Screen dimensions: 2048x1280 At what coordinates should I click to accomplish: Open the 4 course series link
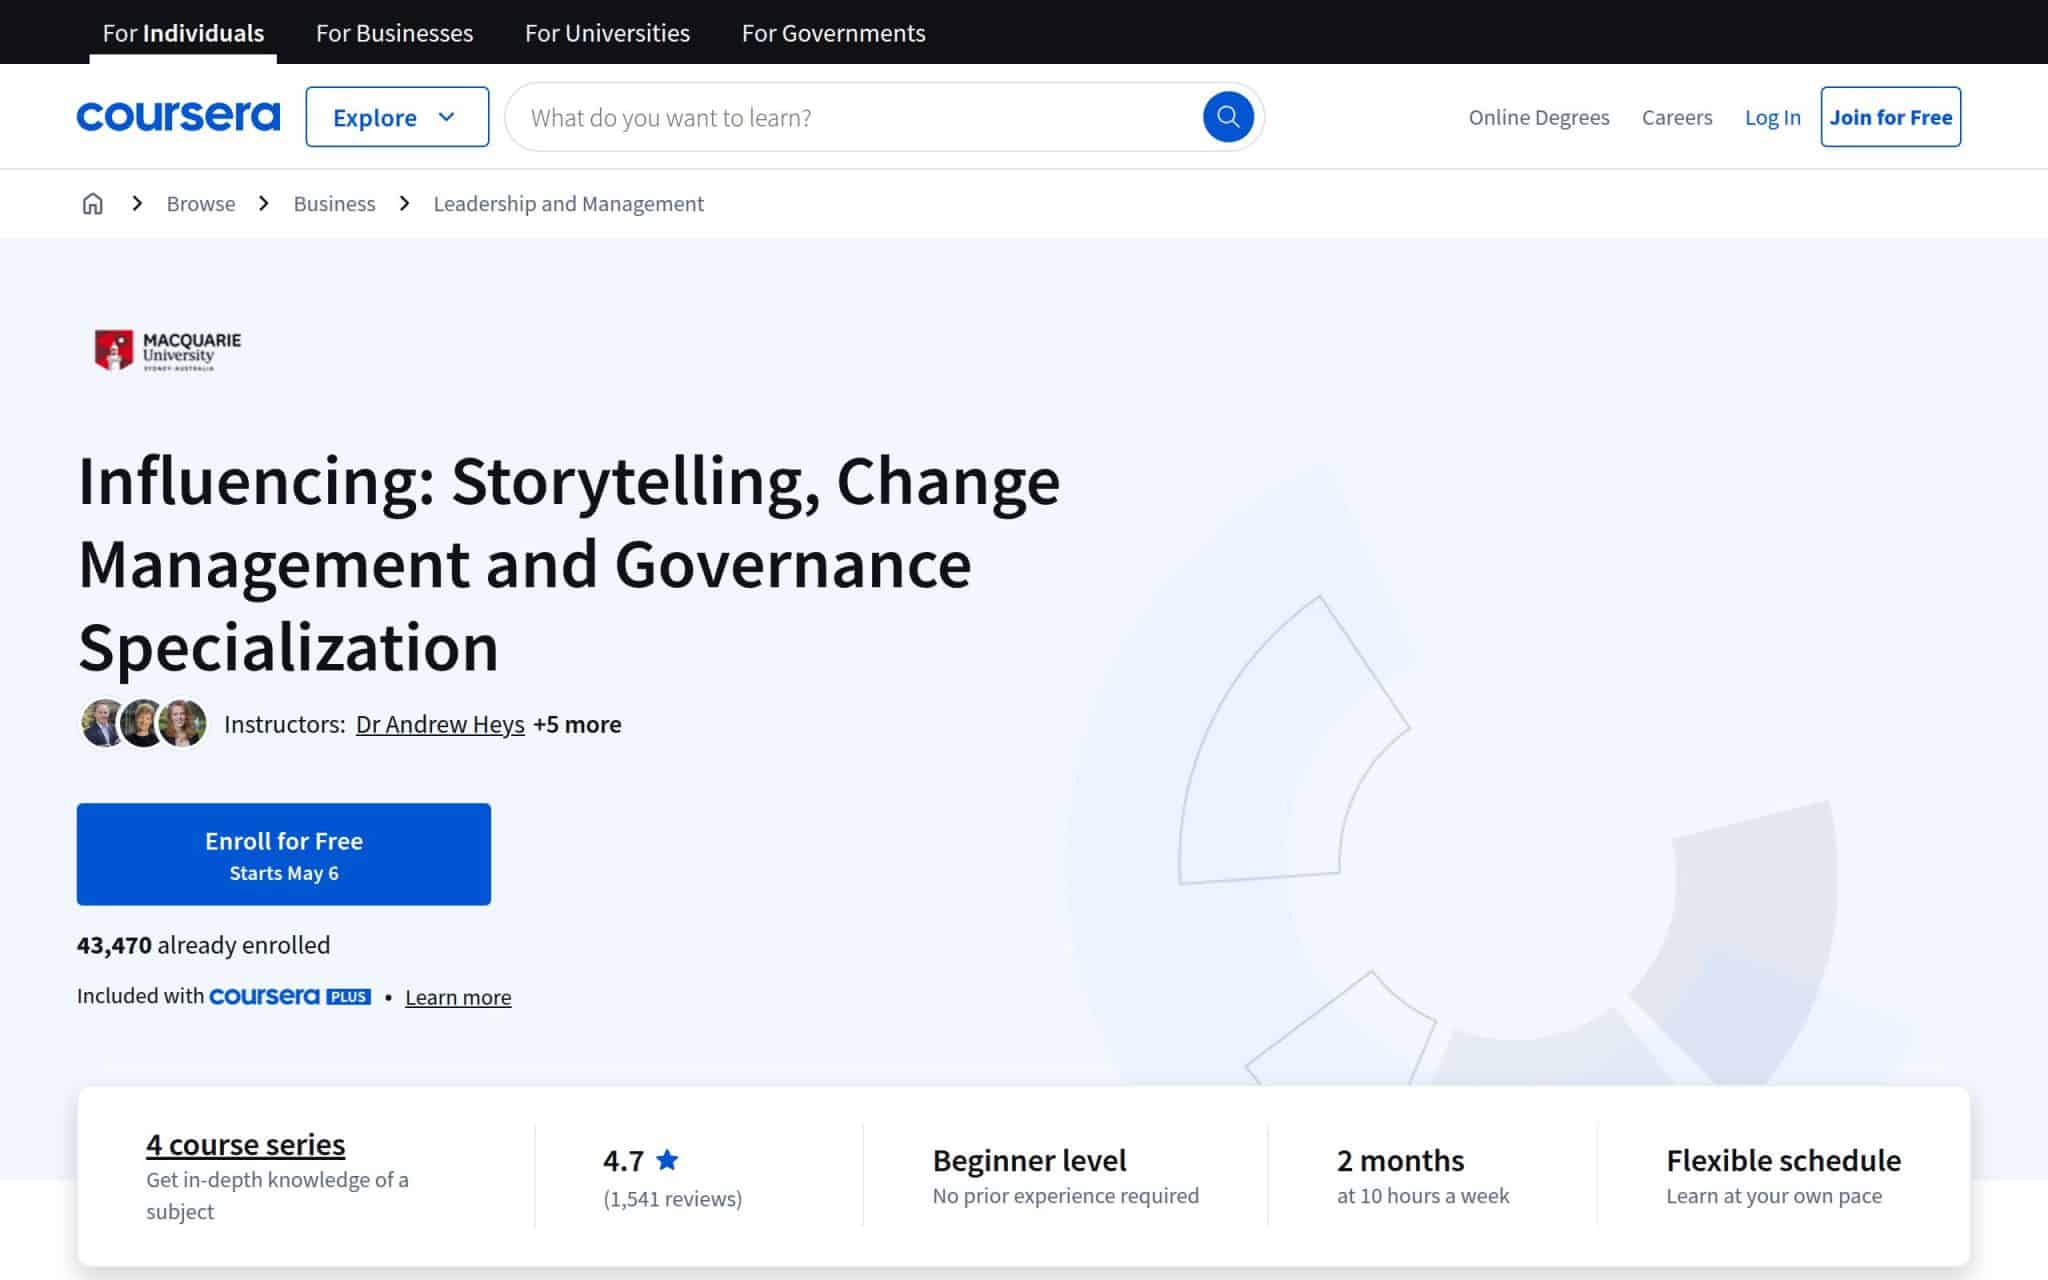click(245, 1144)
